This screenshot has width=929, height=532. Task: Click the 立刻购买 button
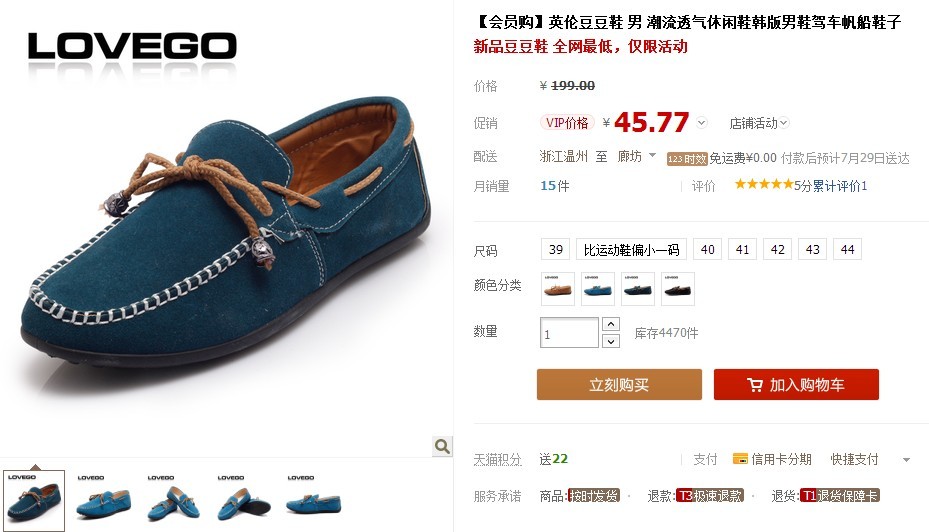click(619, 384)
